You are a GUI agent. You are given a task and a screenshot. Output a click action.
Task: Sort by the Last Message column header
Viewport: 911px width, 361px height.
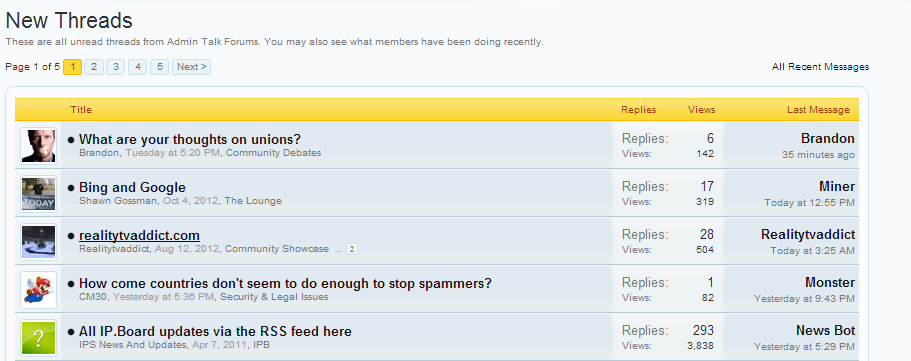[x=818, y=110]
